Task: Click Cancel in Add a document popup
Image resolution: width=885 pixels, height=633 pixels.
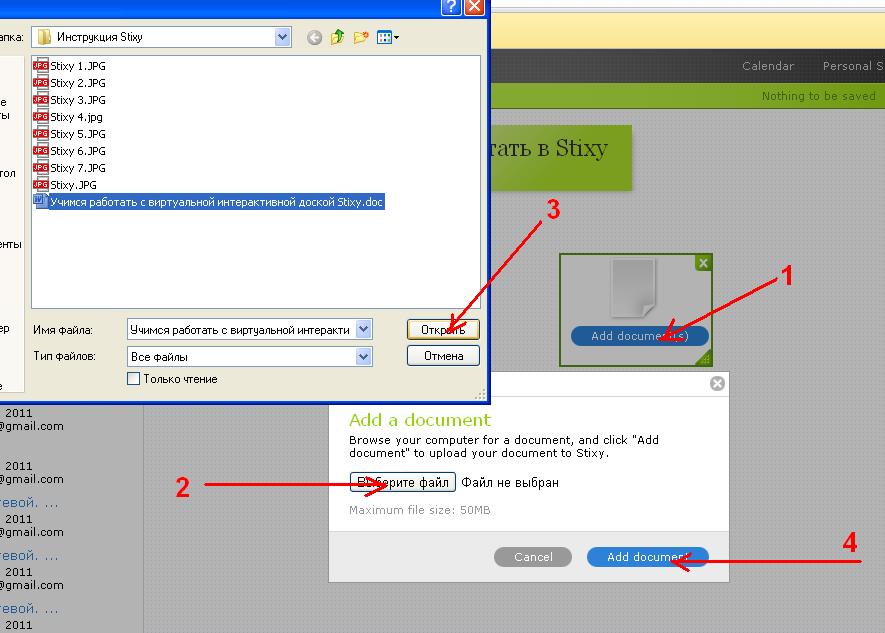Action: click(x=533, y=557)
